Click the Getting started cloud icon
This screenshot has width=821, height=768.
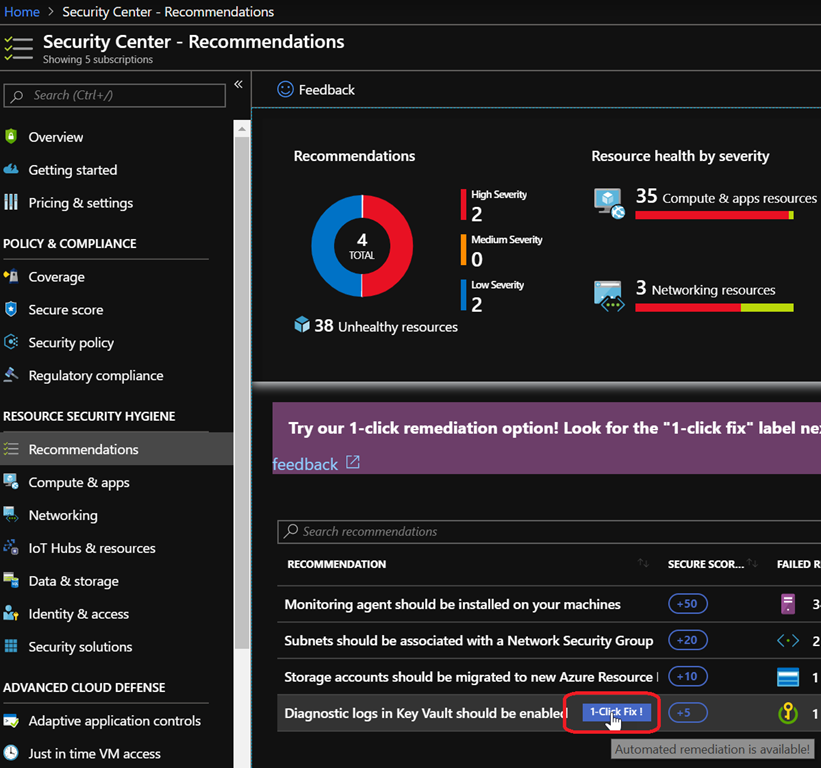[x=11, y=170]
